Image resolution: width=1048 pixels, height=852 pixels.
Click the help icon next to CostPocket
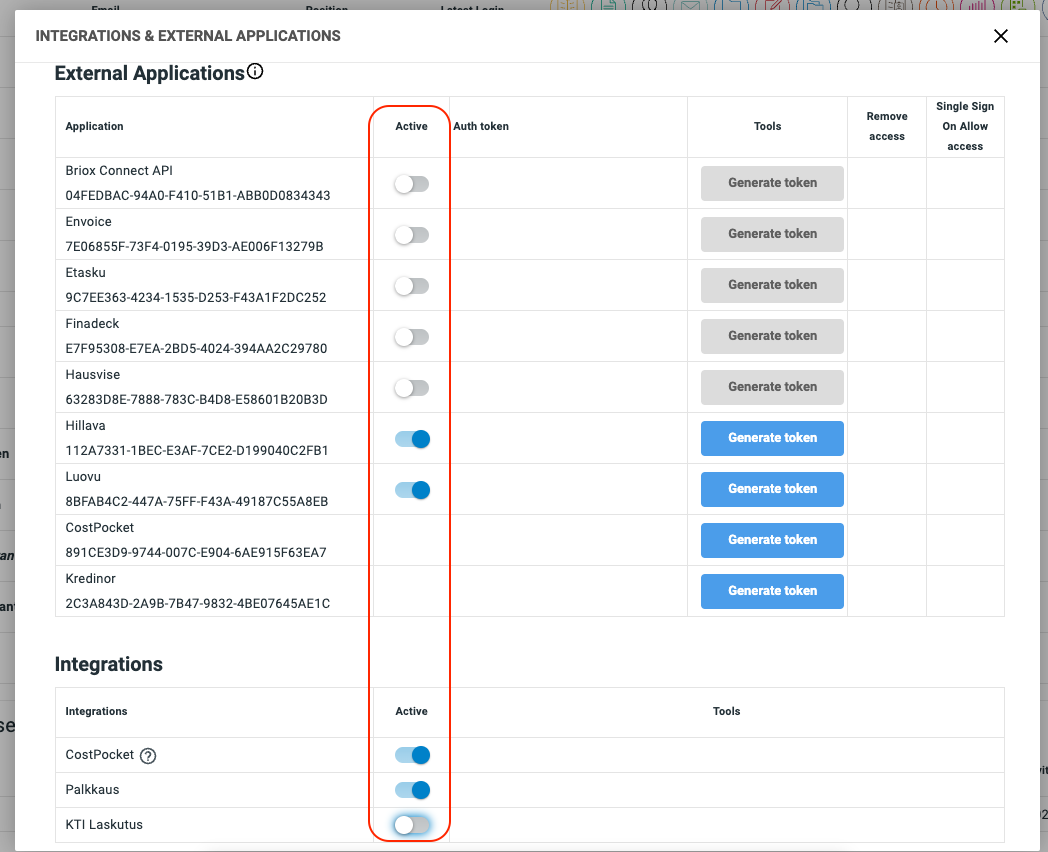pyautogui.click(x=148, y=756)
